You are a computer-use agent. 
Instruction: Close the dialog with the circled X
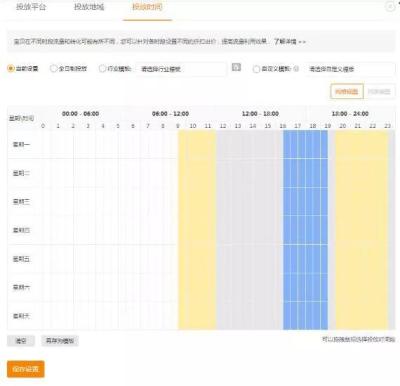390,6
